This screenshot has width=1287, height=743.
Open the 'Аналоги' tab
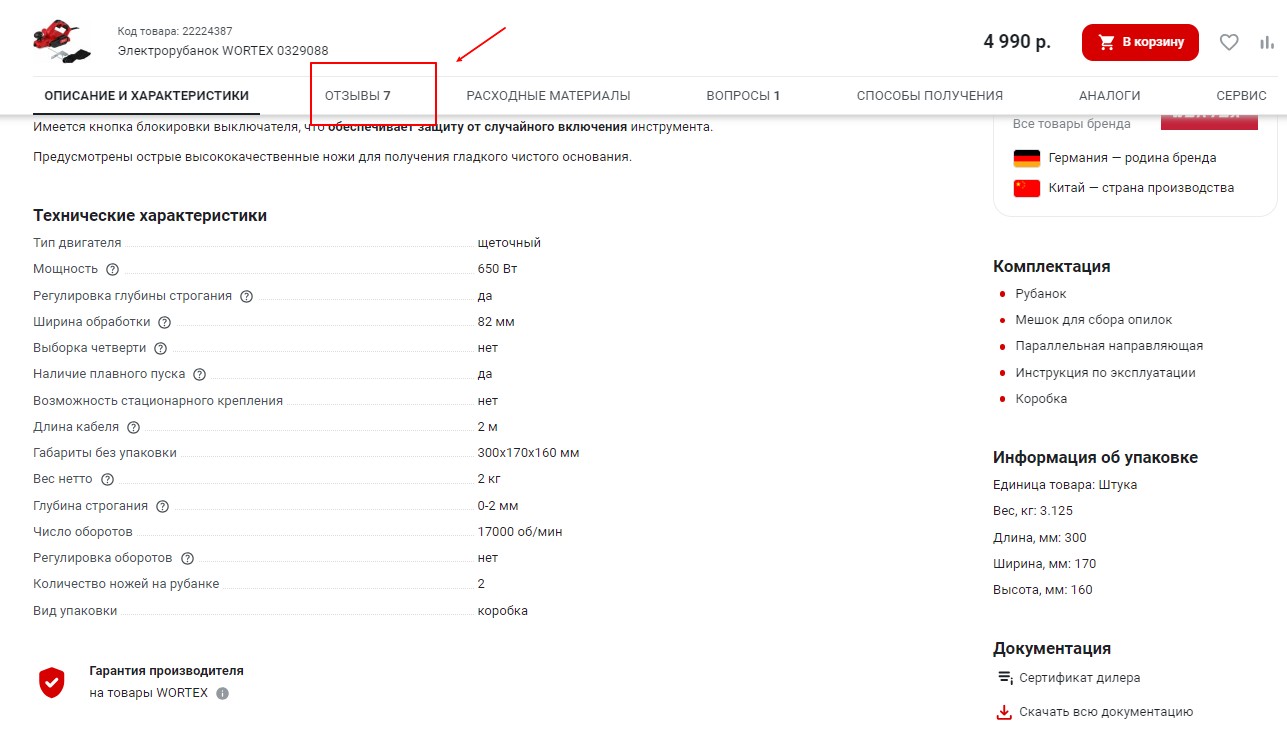tap(1109, 96)
